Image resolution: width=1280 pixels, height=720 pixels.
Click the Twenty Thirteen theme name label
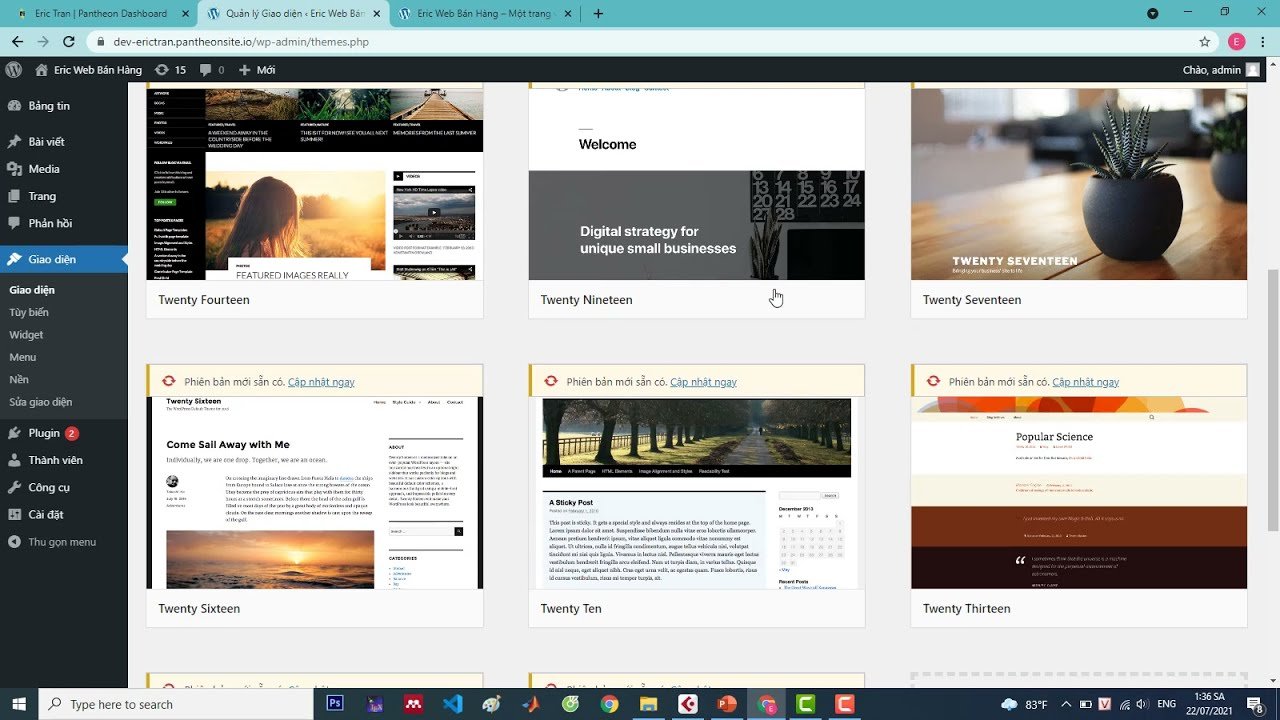(966, 609)
